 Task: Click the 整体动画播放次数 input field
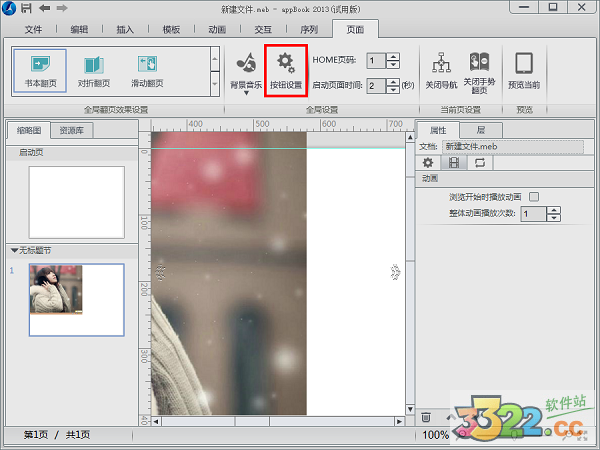point(533,214)
